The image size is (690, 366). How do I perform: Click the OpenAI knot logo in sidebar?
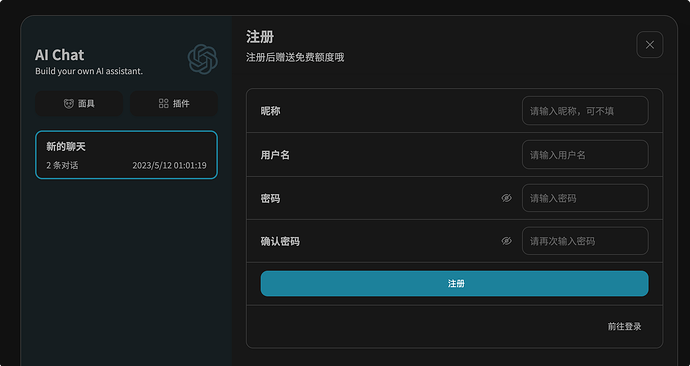coord(202,59)
